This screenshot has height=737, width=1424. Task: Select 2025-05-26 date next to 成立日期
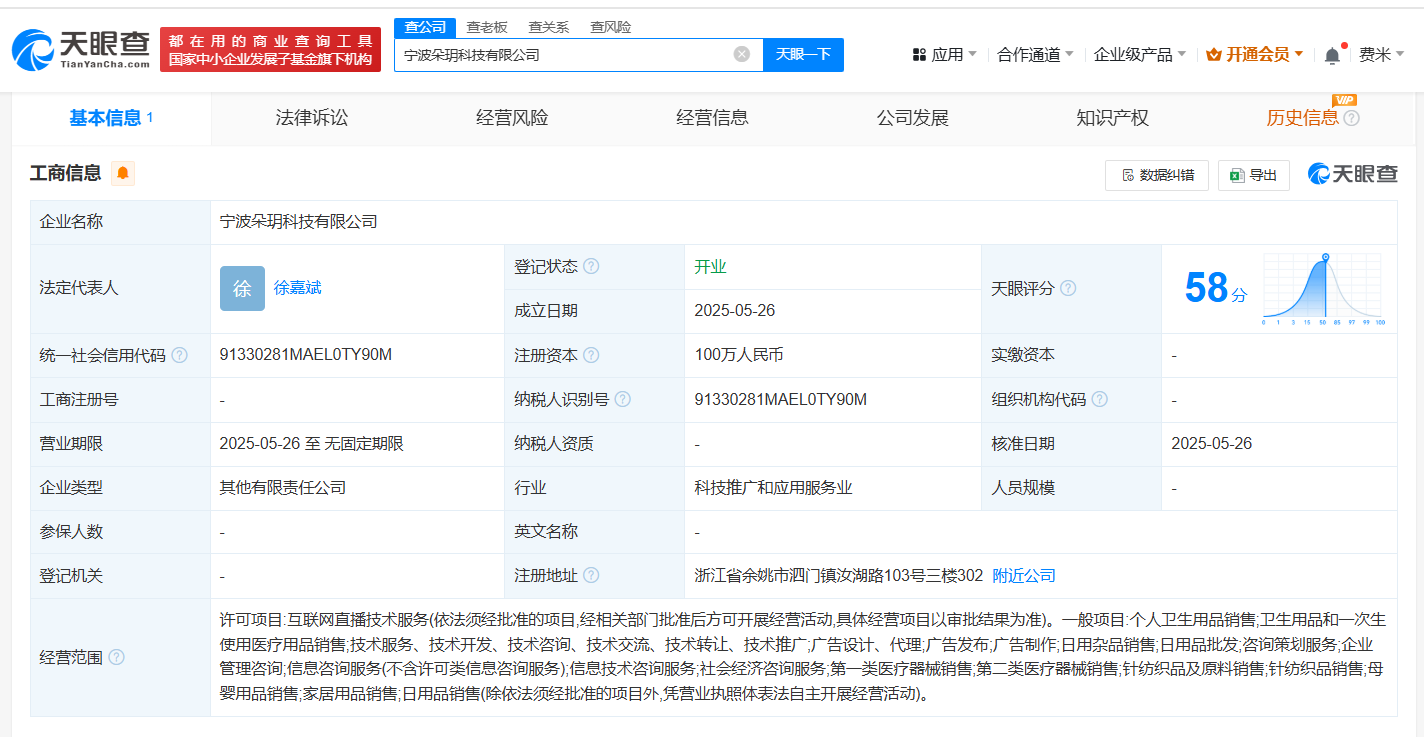coord(735,311)
